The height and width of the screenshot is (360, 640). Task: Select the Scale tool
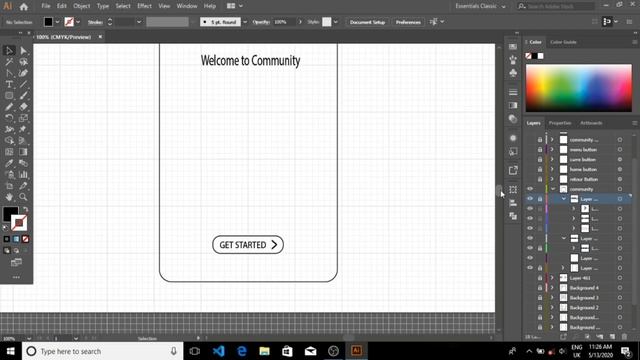point(23,118)
